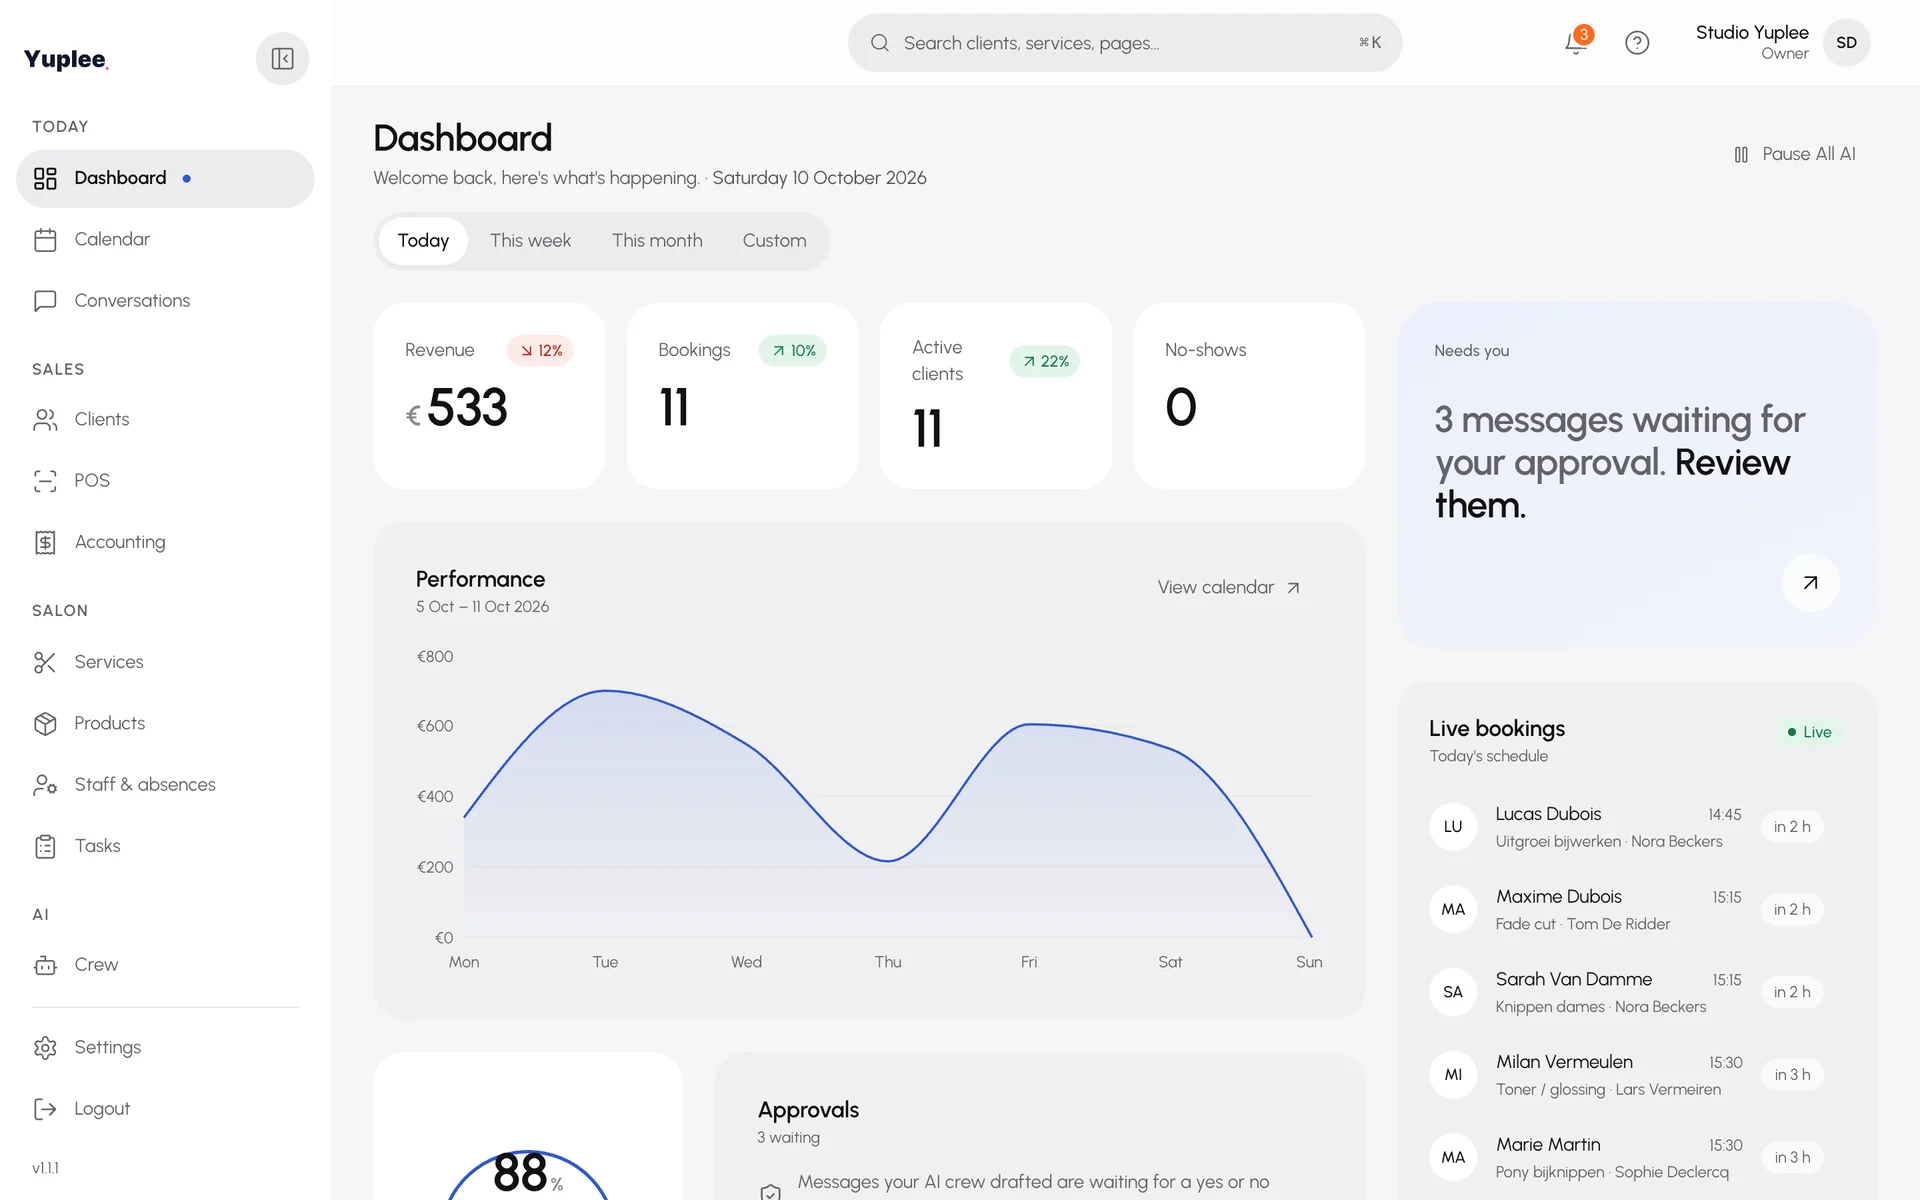Click the POS scanner icon
The width and height of the screenshot is (1920, 1200).
(x=45, y=481)
